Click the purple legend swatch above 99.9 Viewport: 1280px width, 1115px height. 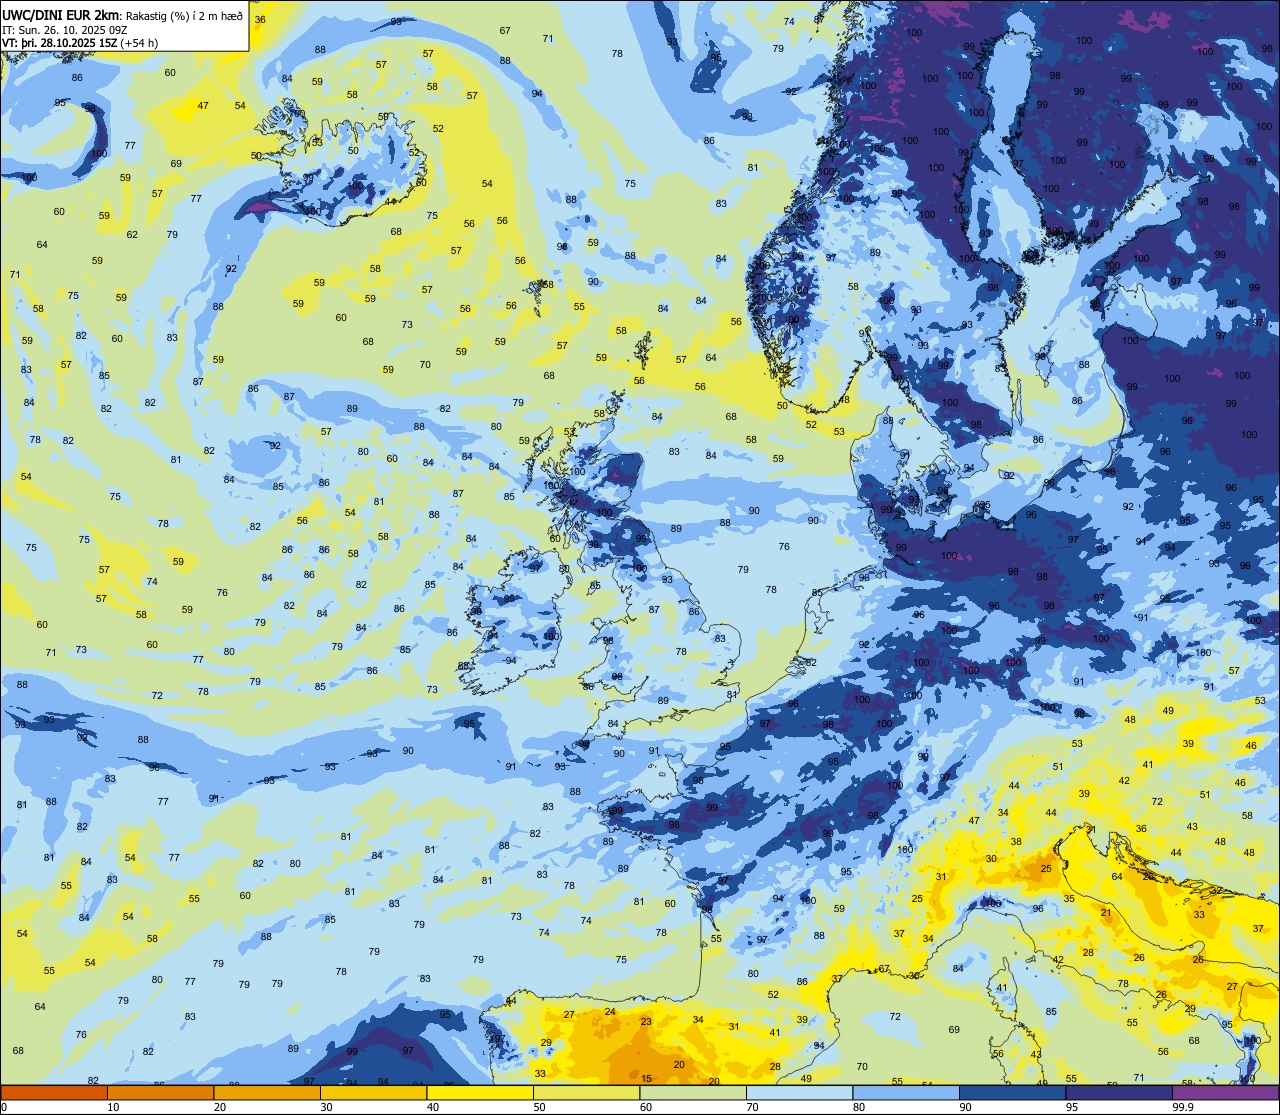(x=1225, y=1092)
